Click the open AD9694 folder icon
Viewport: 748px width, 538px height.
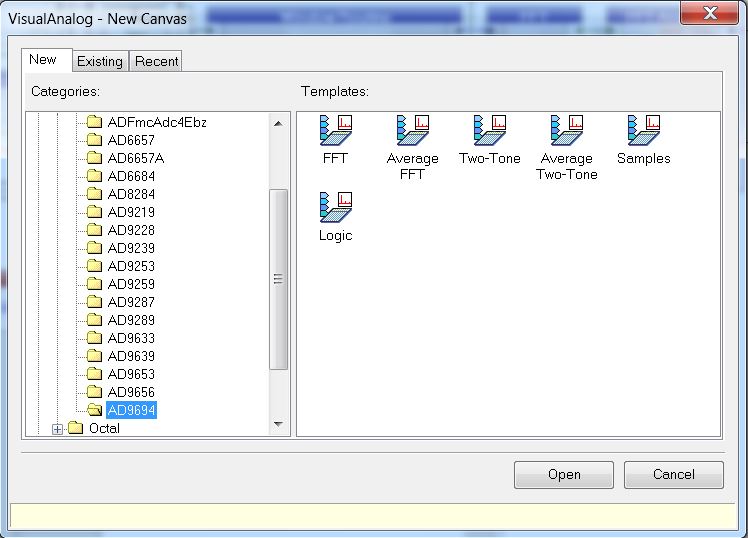[94, 410]
